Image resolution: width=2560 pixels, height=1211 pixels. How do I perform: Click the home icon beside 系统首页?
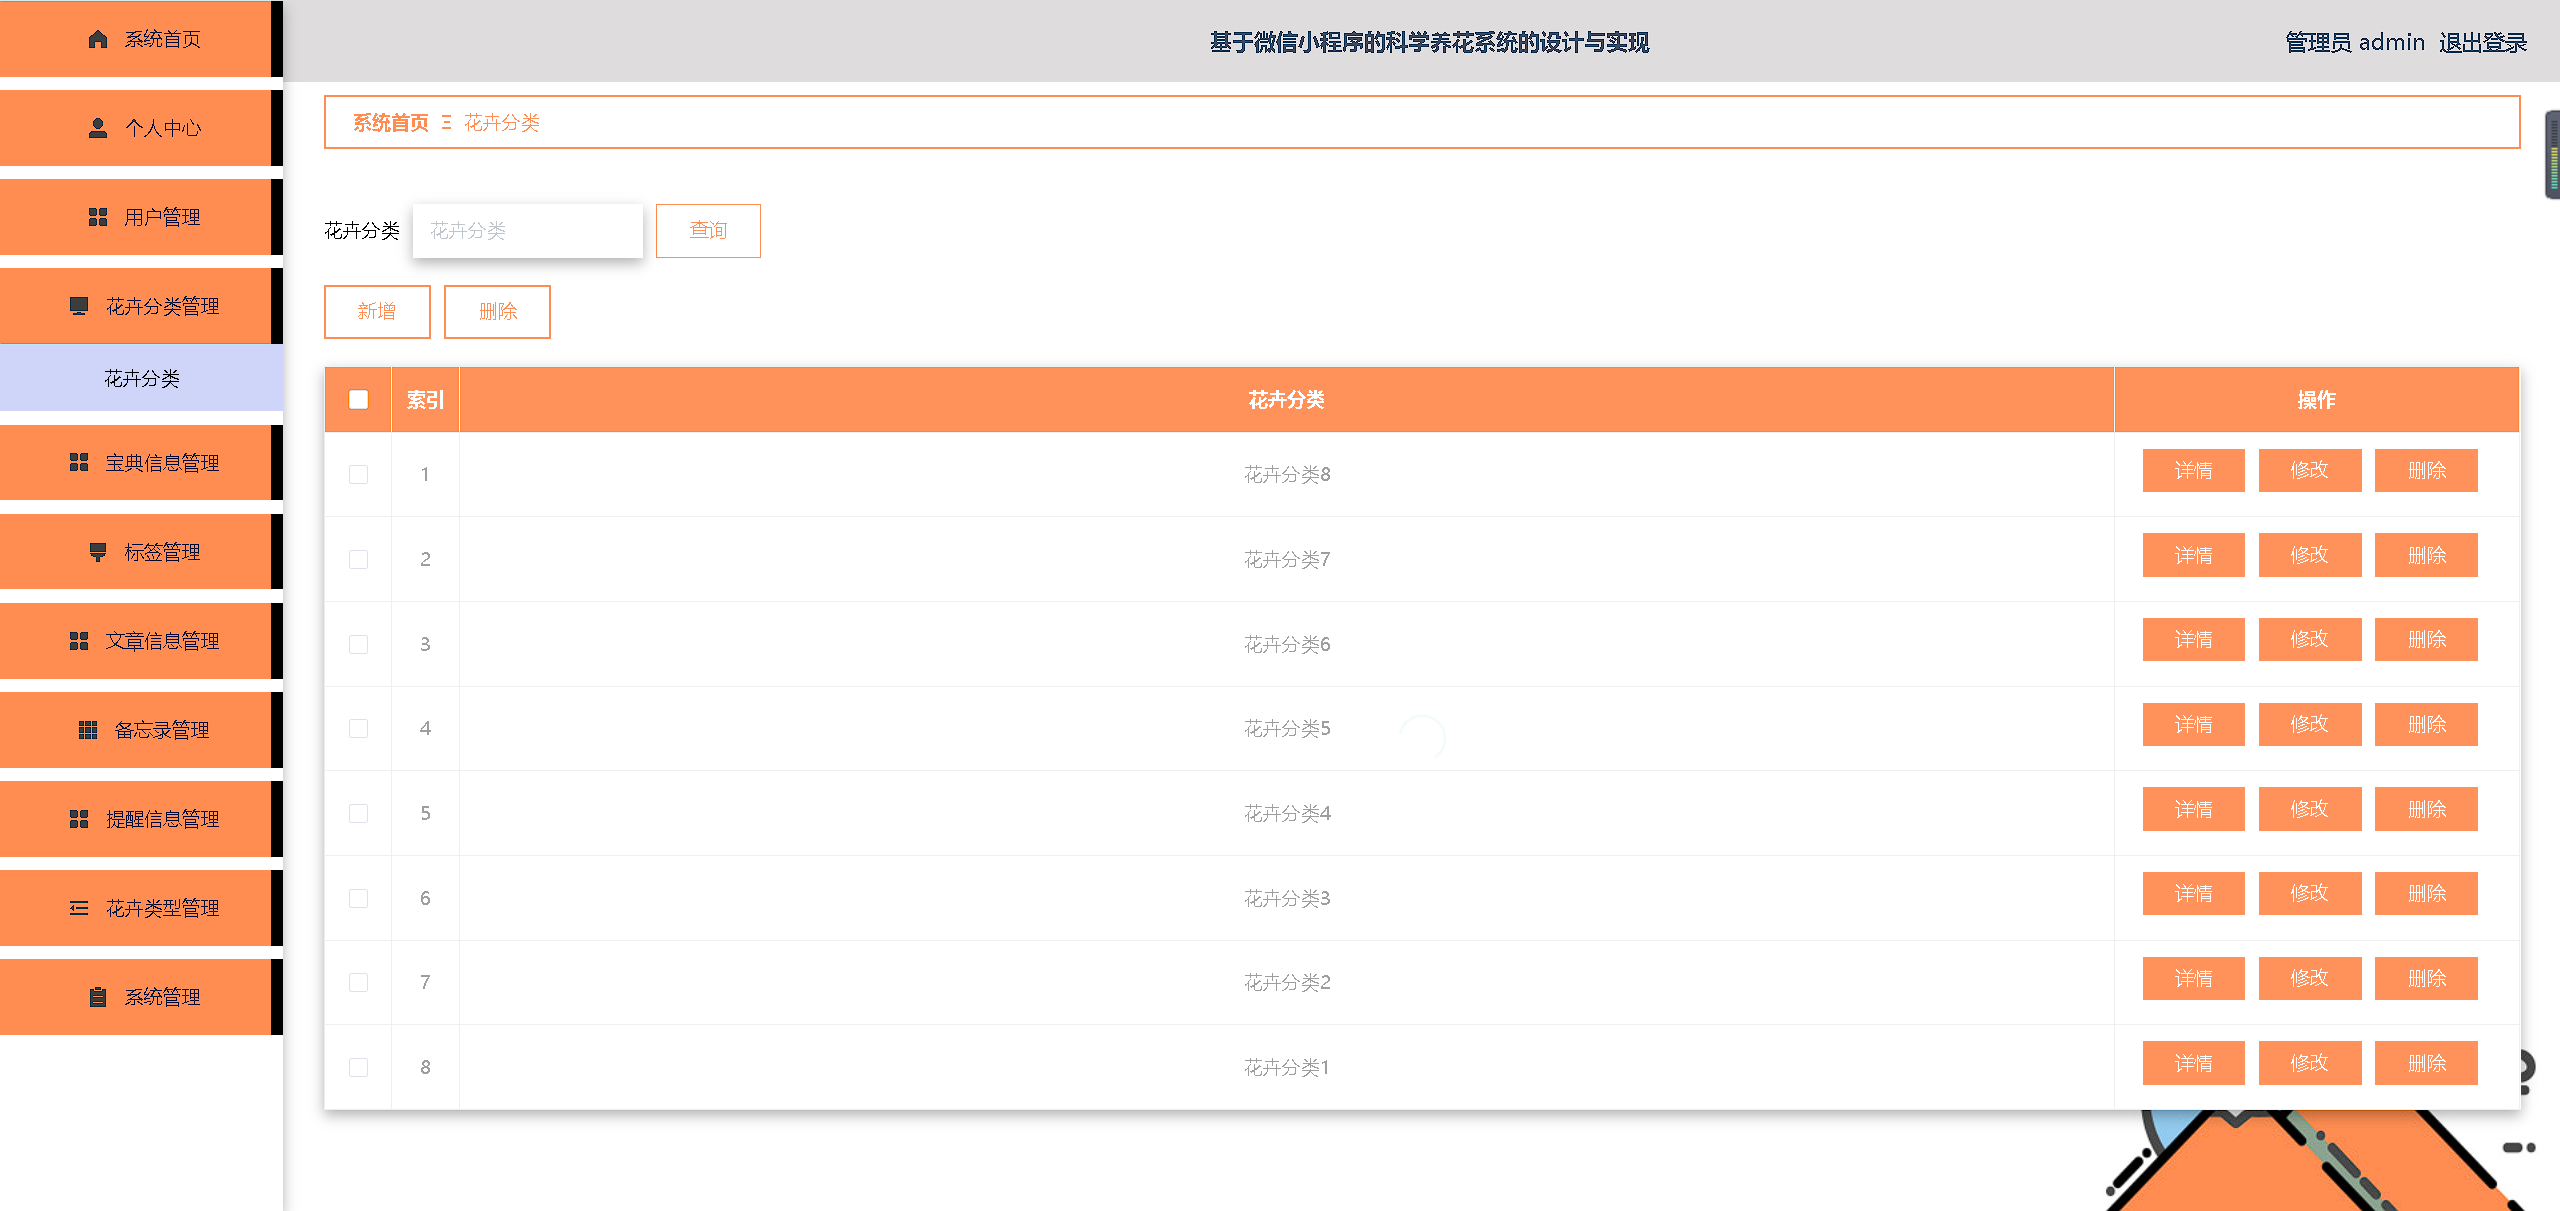coord(98,39)
